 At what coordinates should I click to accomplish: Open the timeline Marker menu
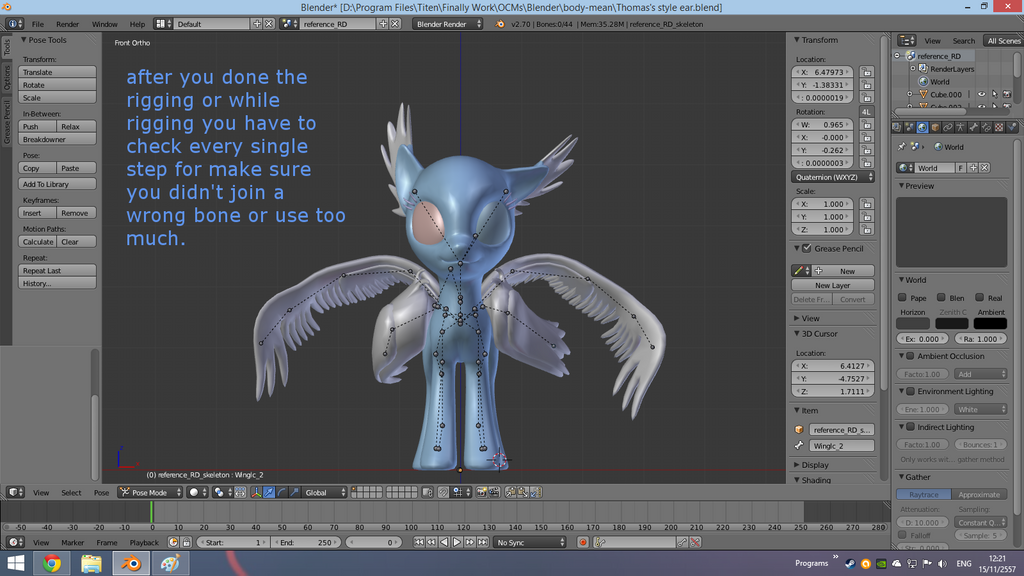click(72, 542)
